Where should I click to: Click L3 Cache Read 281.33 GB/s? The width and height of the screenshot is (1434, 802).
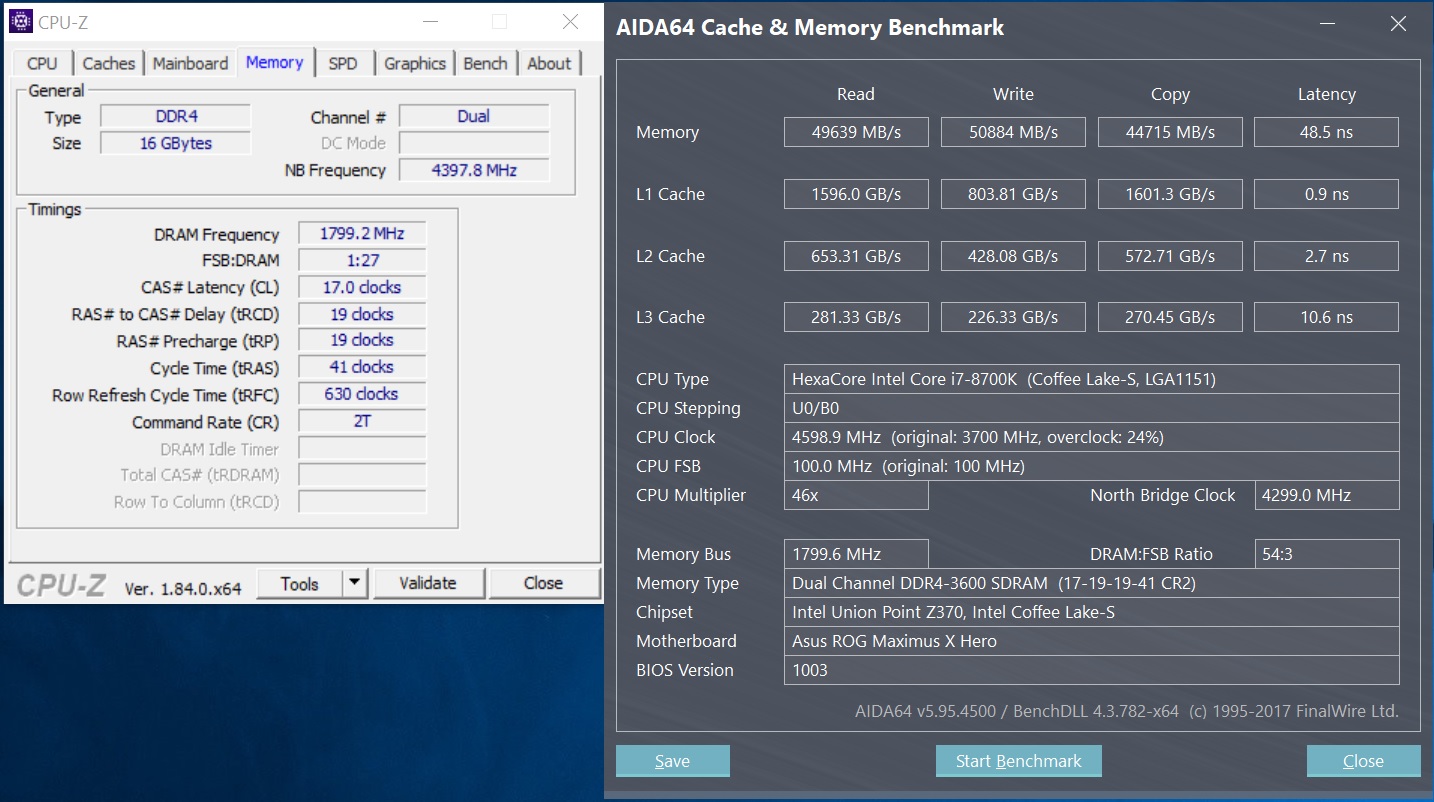pyautogui.click(x=856, y=317)
